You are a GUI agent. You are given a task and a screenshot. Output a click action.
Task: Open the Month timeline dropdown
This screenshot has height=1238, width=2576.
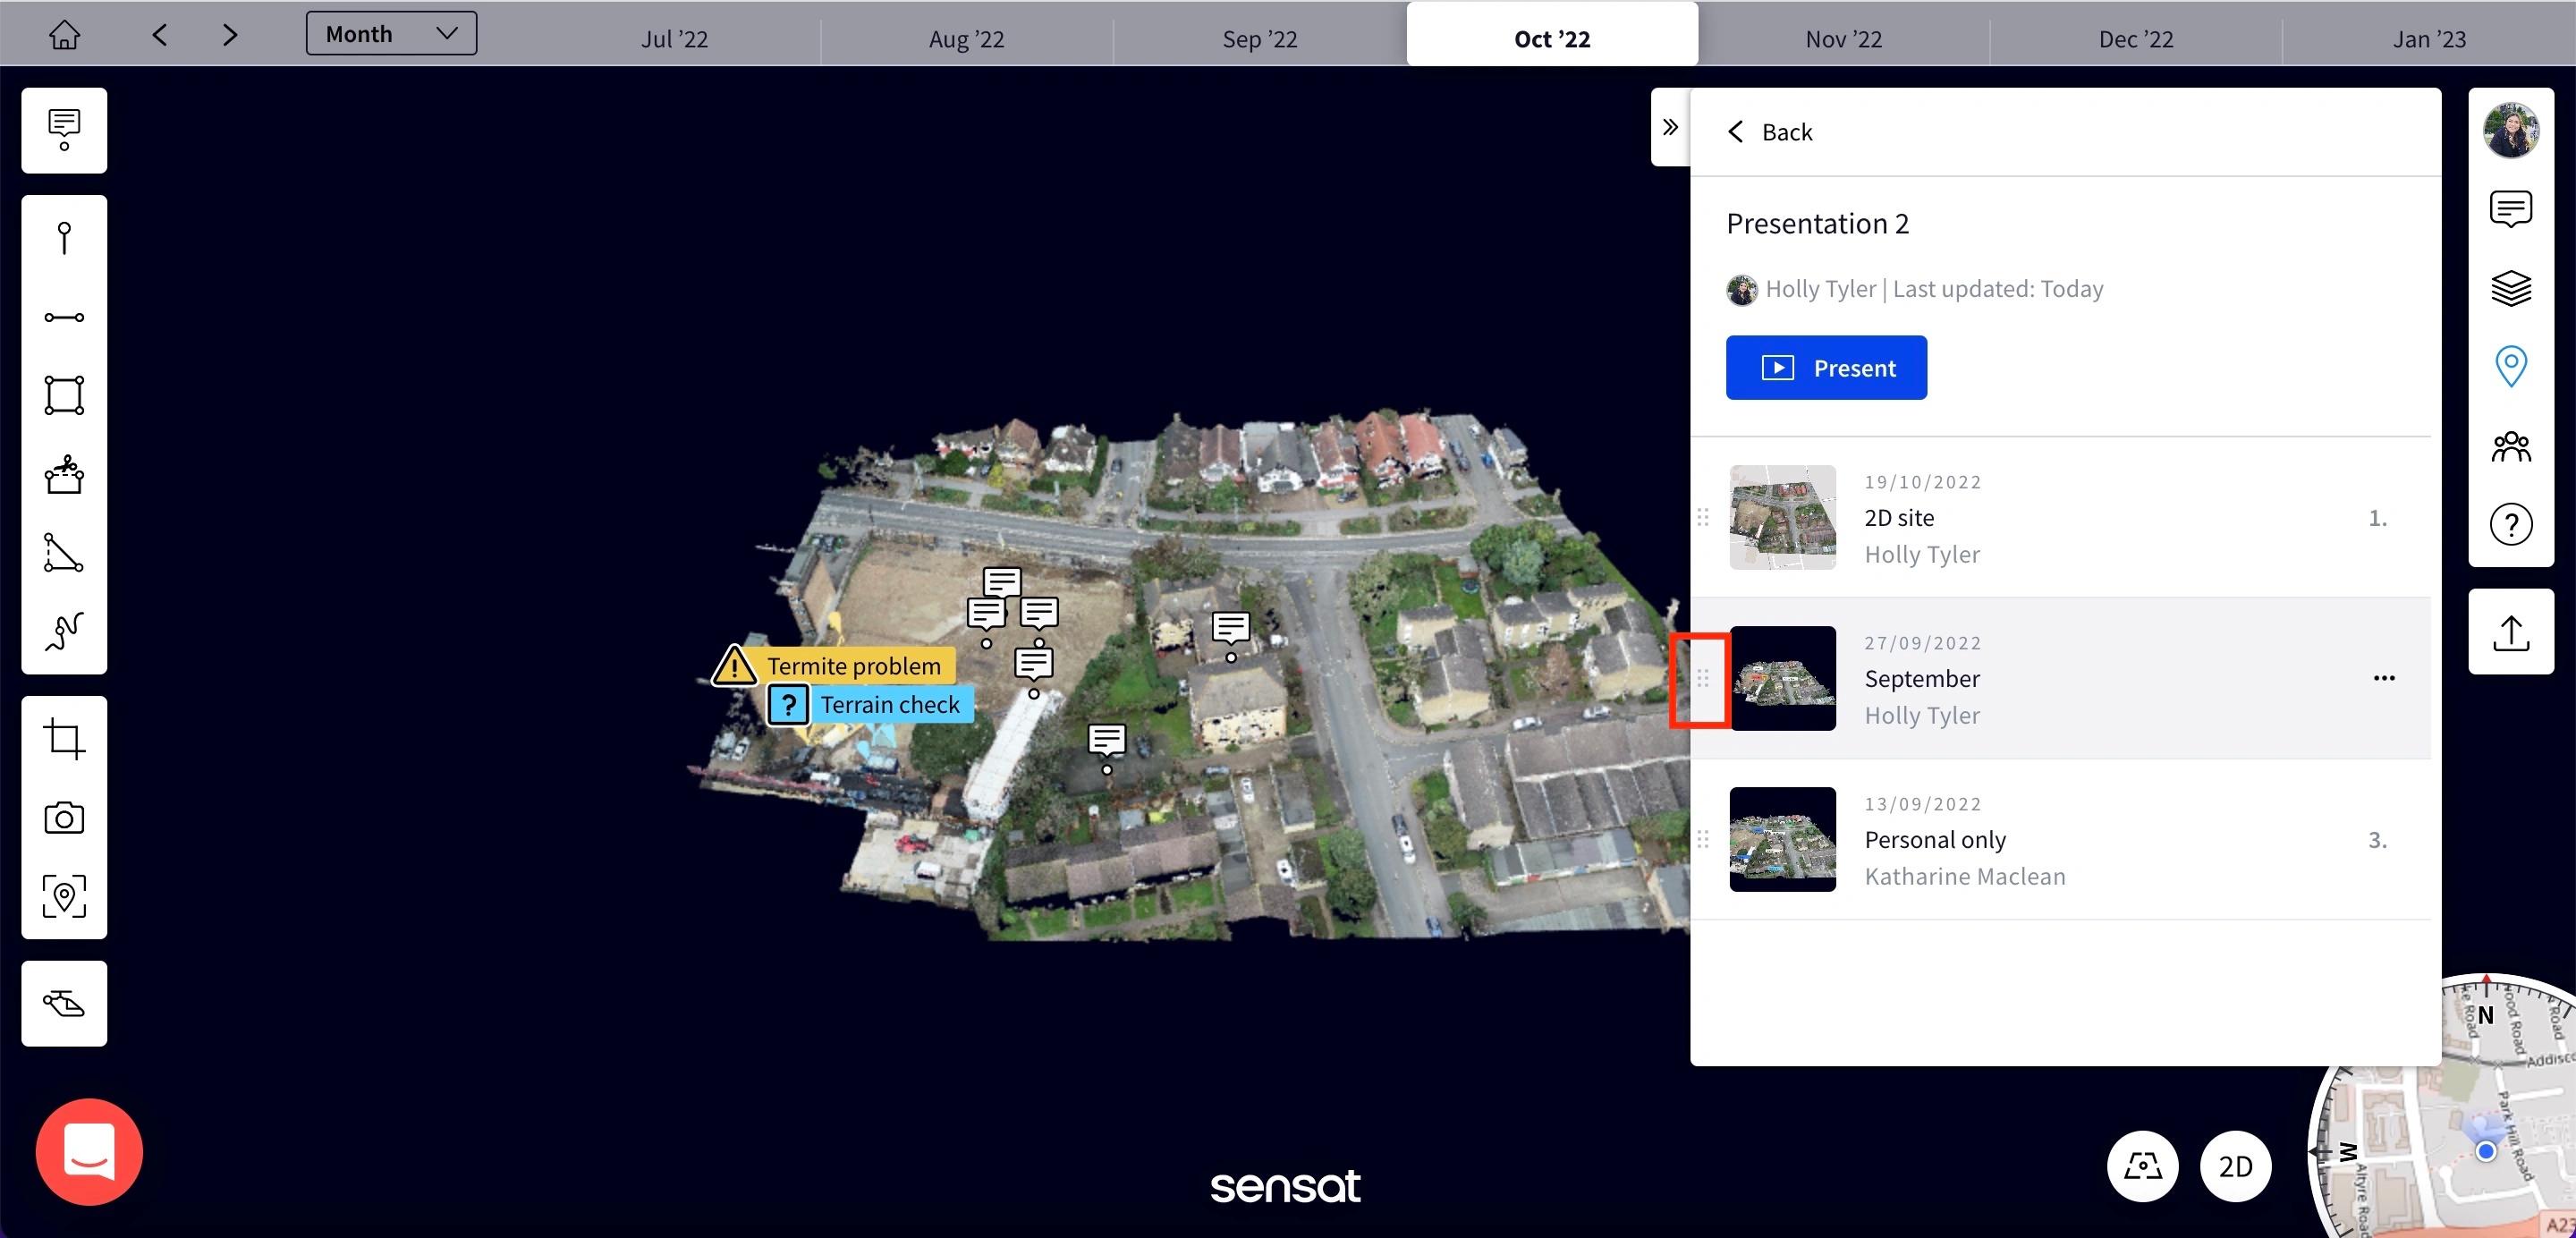coord(391,34)
